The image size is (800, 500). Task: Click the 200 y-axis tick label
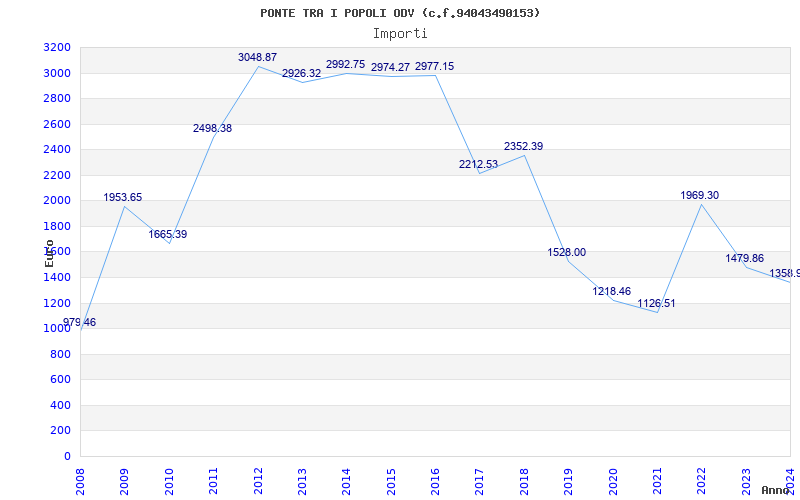click(x=61, y=431)
